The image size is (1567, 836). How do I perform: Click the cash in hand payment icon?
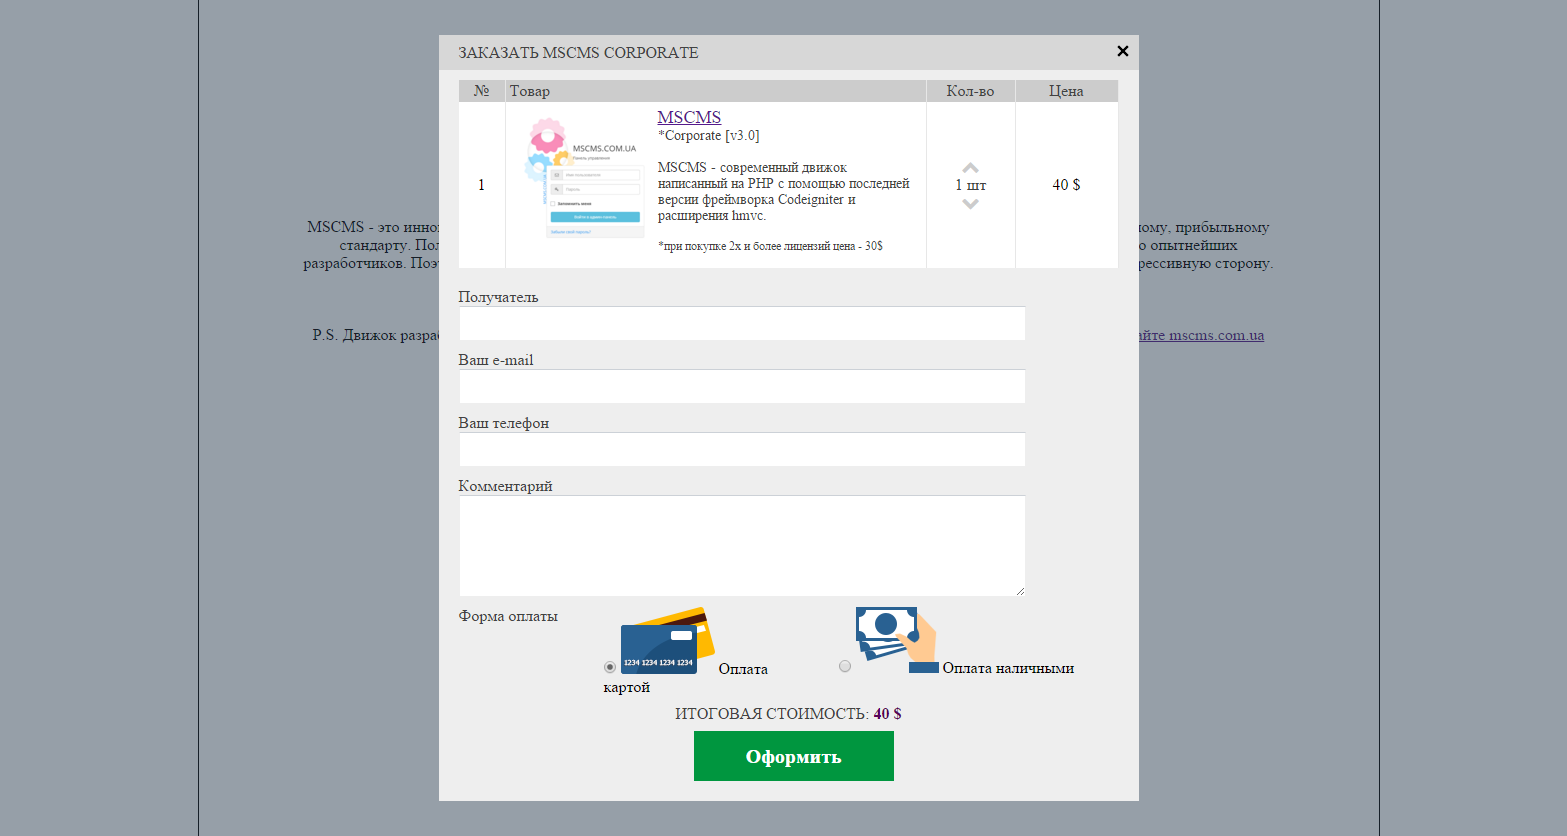[x=897, y=640]
